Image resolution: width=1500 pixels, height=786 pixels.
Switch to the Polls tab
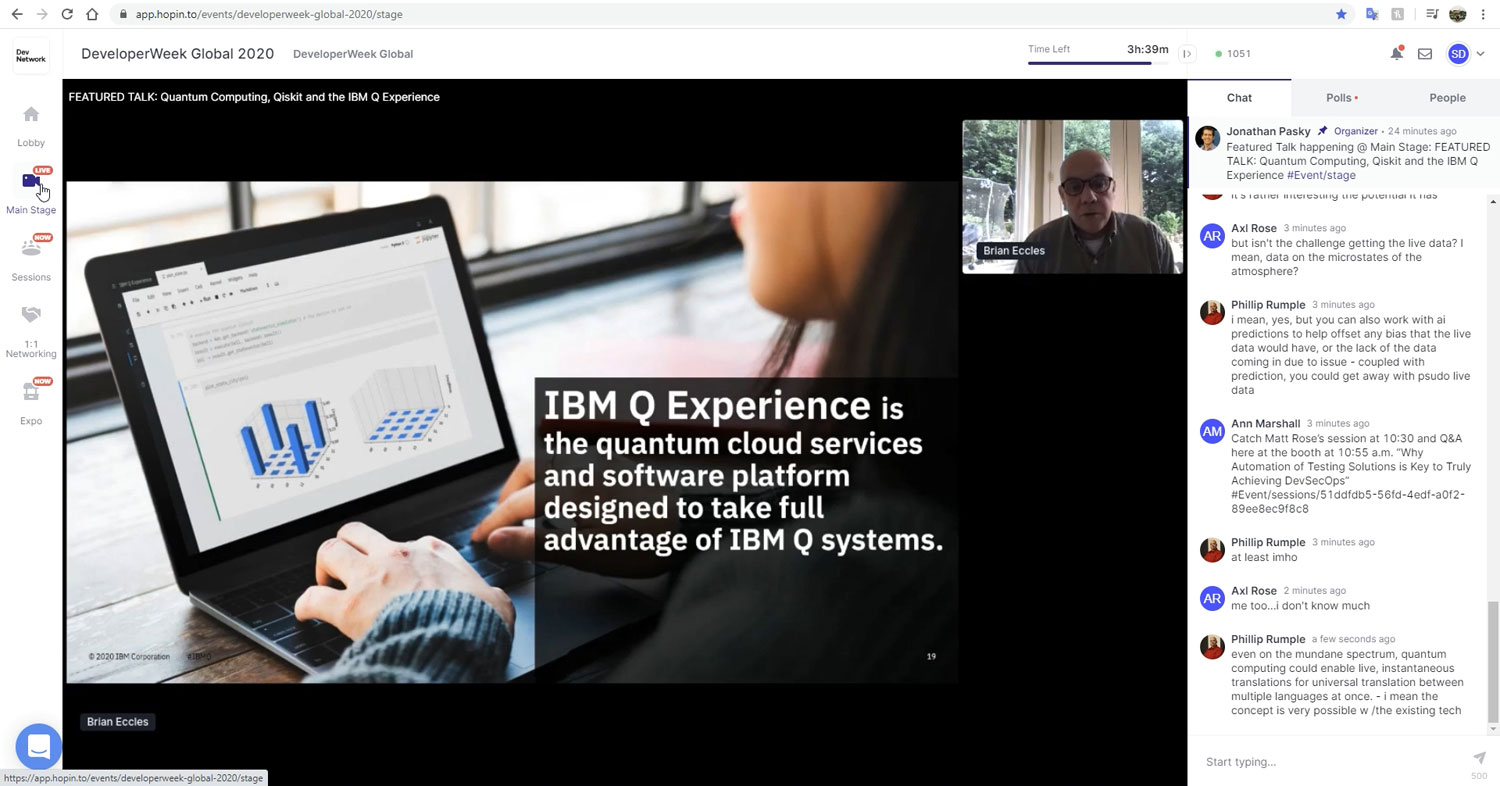tap(1341, 97)
